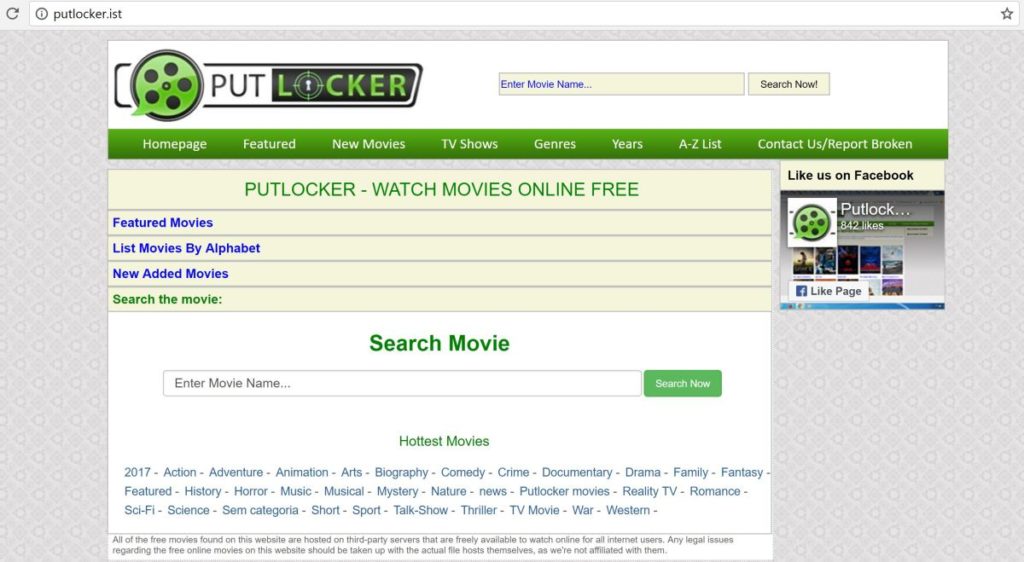Select the Documentary genre link

(x=577, y=472)
